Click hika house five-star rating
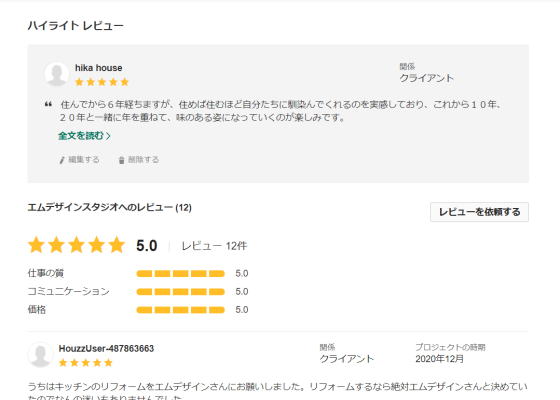 click(102, 82)
